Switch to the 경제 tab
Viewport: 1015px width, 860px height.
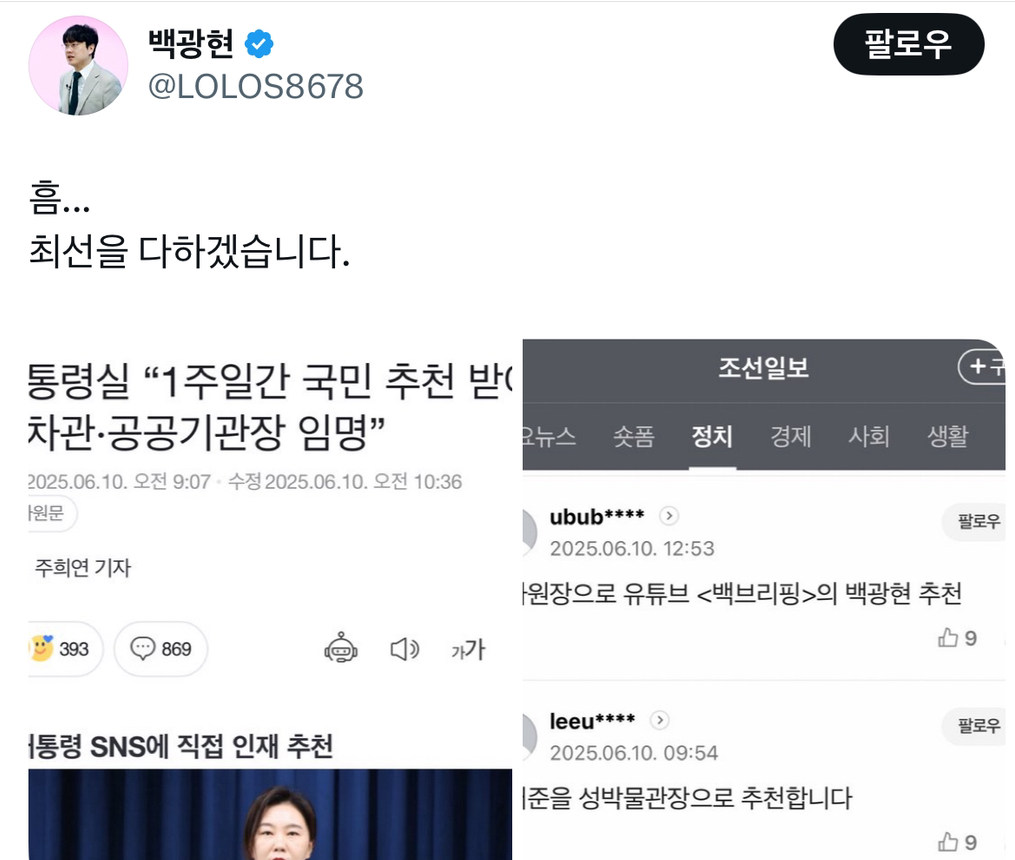tap(790, 436)
